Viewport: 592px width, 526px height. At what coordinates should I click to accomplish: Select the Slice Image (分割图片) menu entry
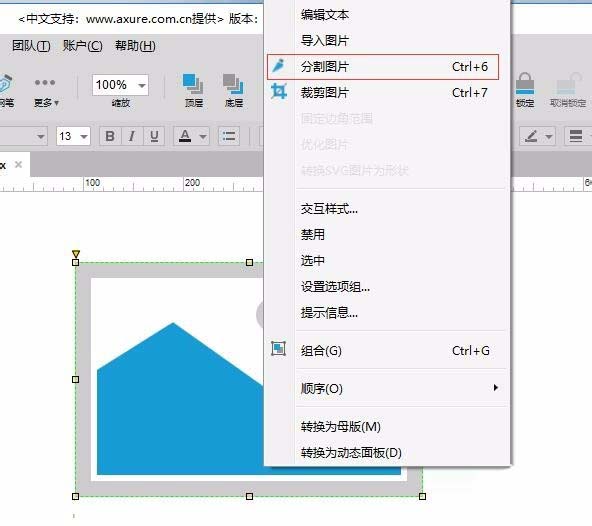(x=383, y=67)
